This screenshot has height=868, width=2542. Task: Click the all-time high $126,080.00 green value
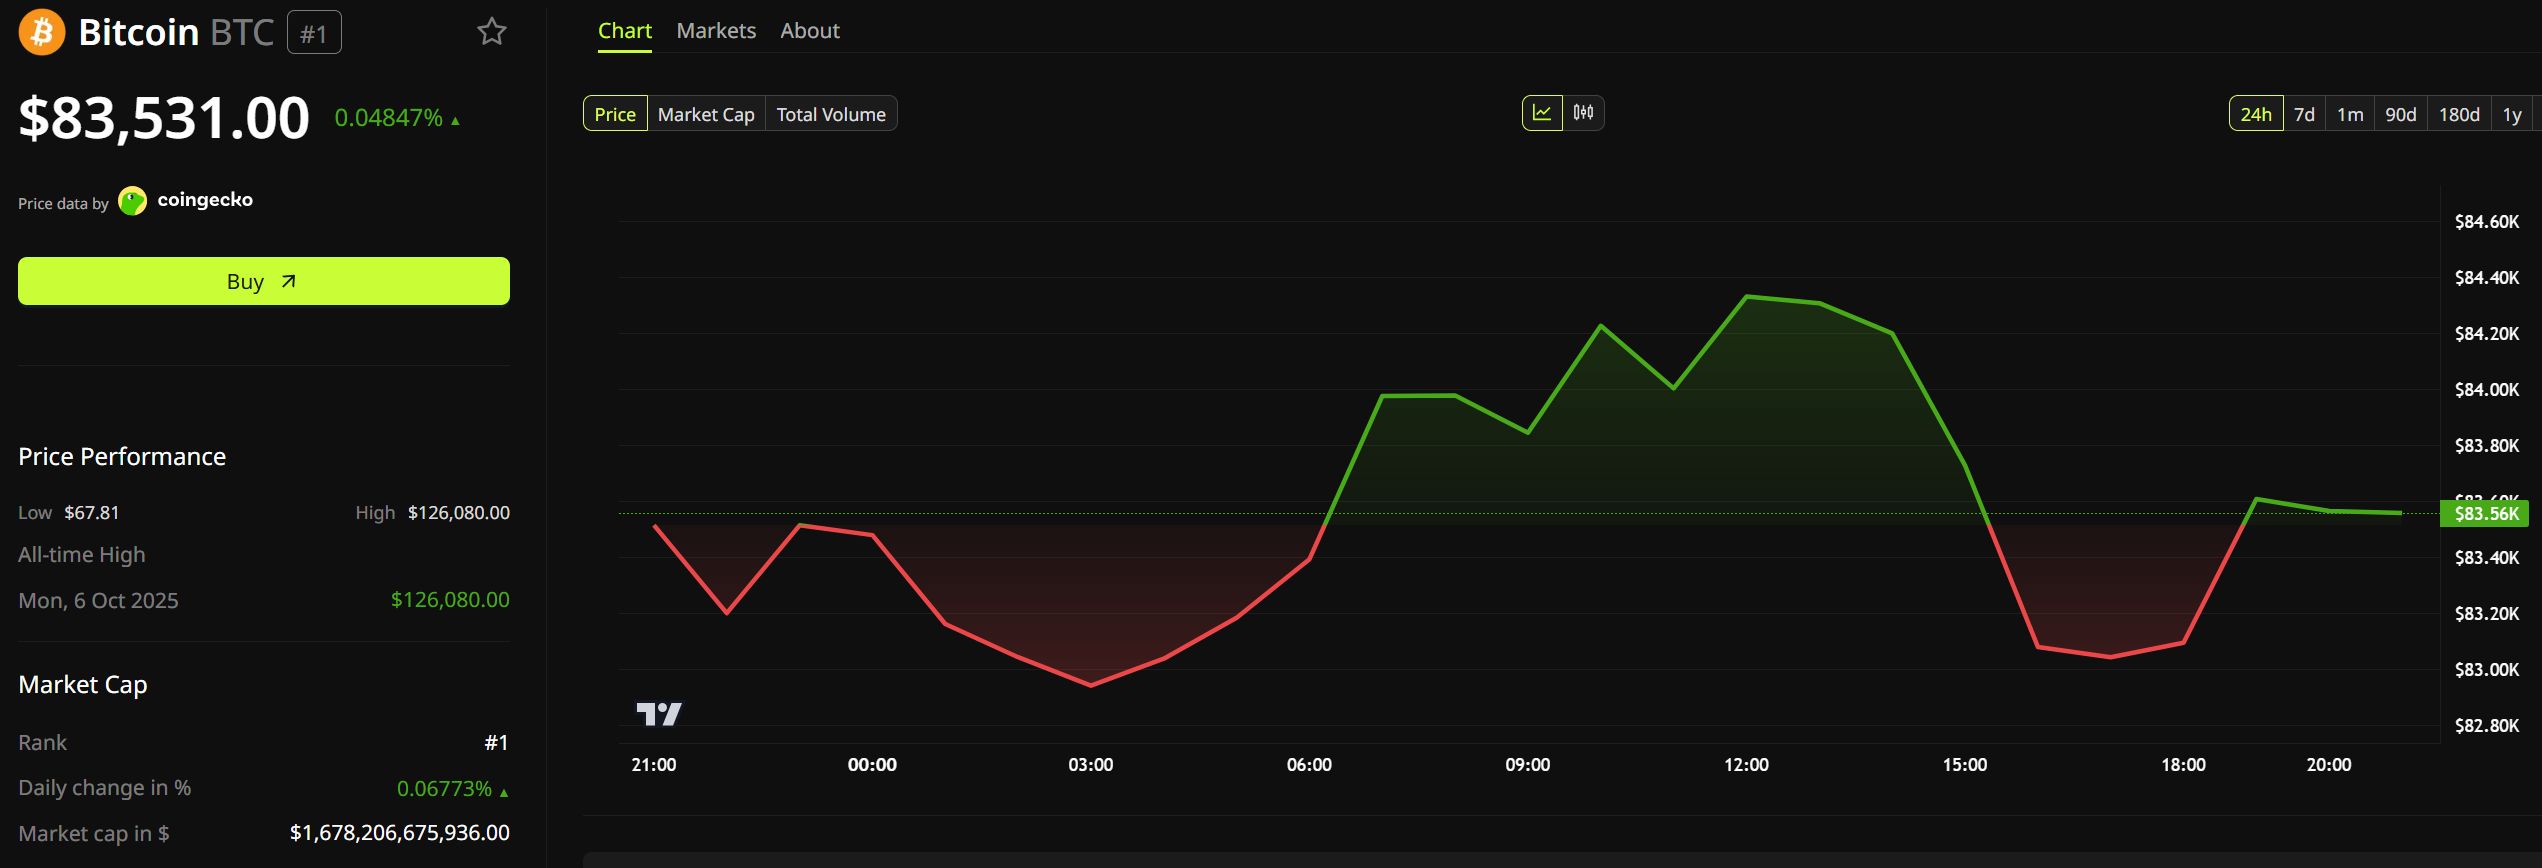[450, 600]
